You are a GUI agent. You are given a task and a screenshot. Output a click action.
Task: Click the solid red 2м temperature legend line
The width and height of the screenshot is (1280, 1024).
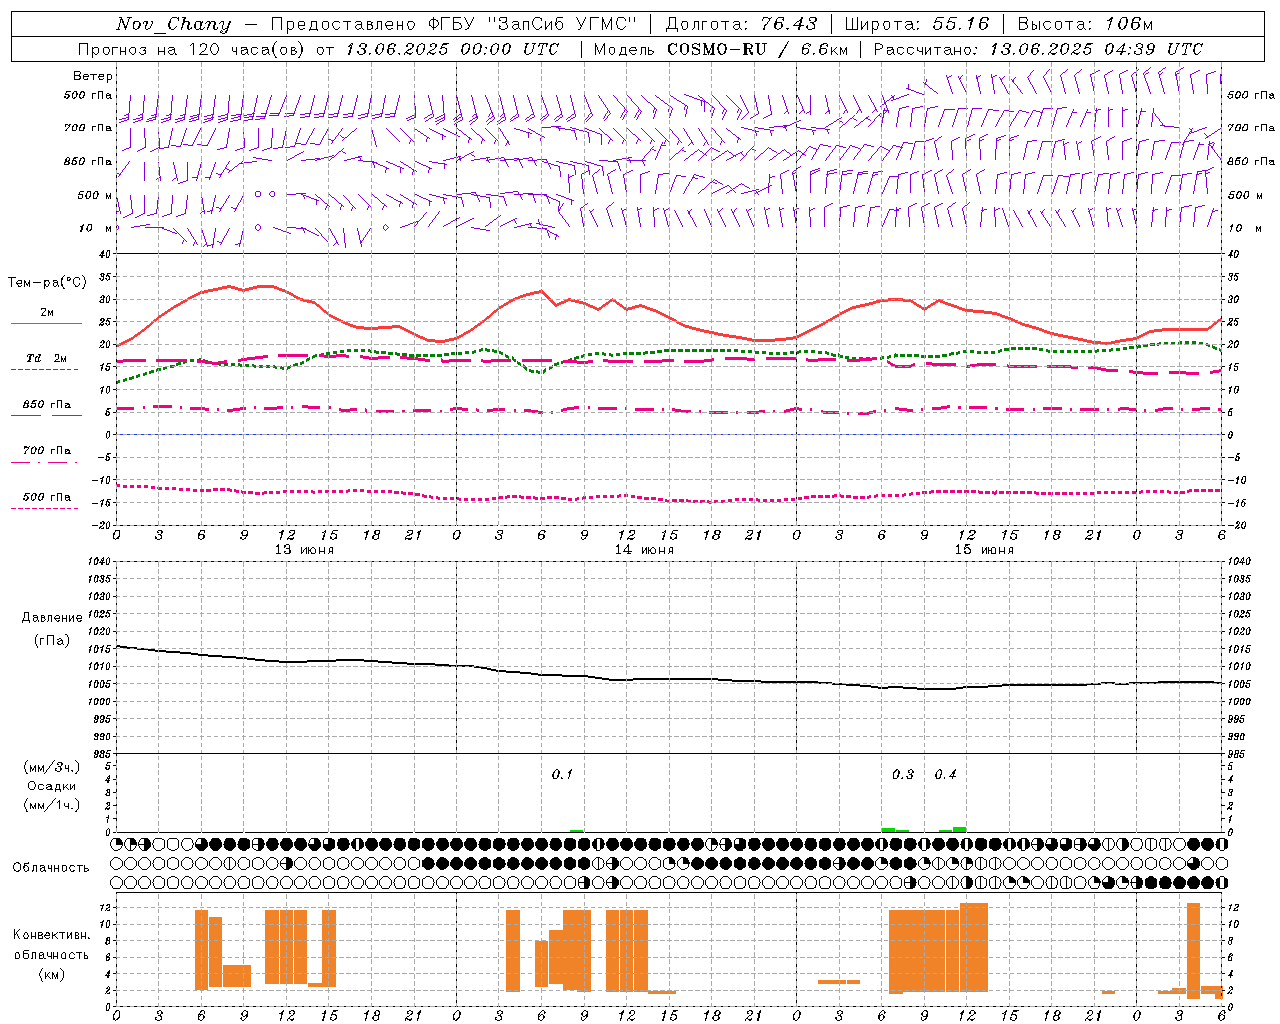point(46,324)
